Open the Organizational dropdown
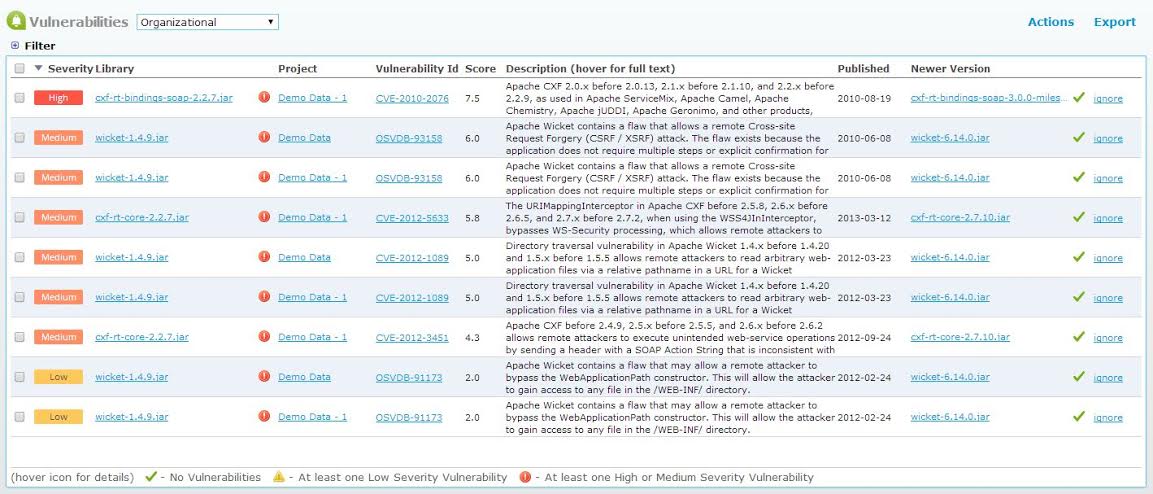Viewport: 1153px width, 494px height. click(x=207, y=22)
